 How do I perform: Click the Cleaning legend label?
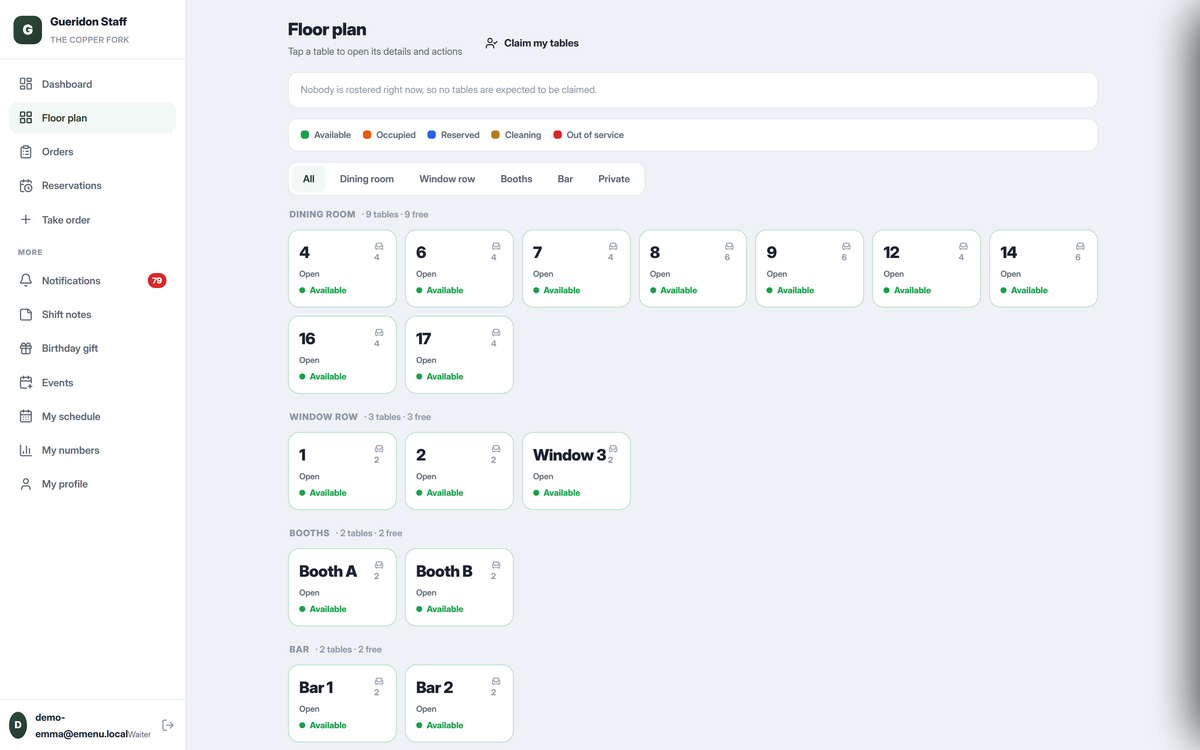click(x=523, y=135)
